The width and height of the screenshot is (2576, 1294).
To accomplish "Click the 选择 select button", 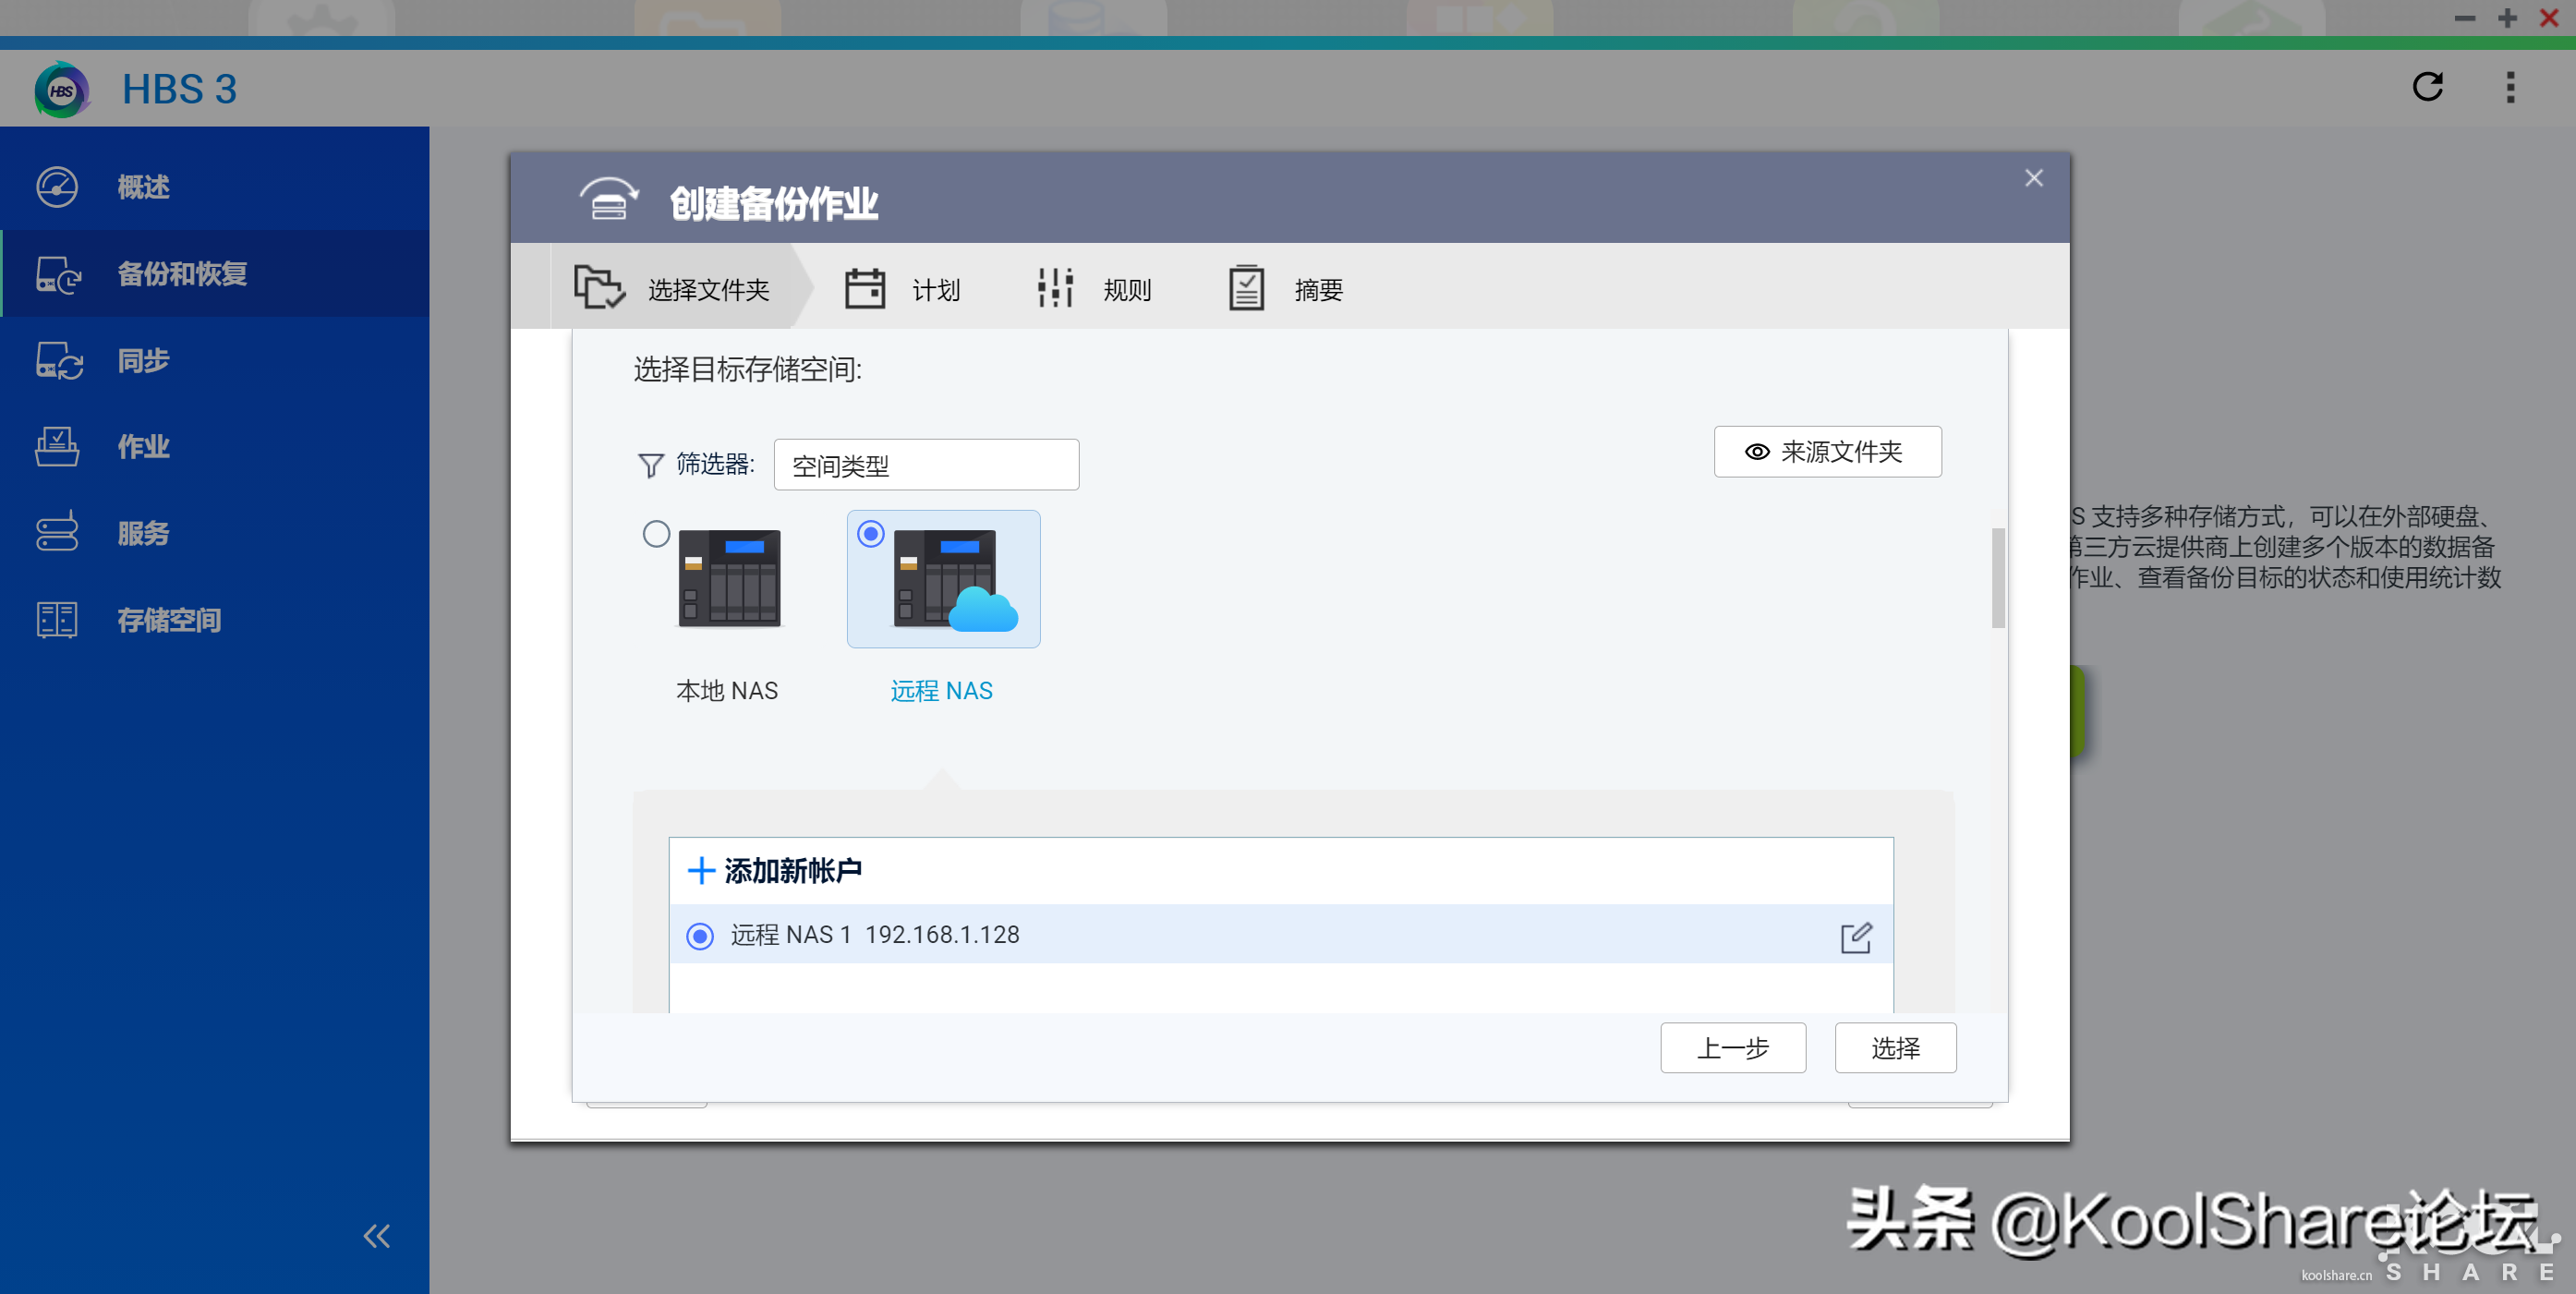I will coord(1895,1048).
